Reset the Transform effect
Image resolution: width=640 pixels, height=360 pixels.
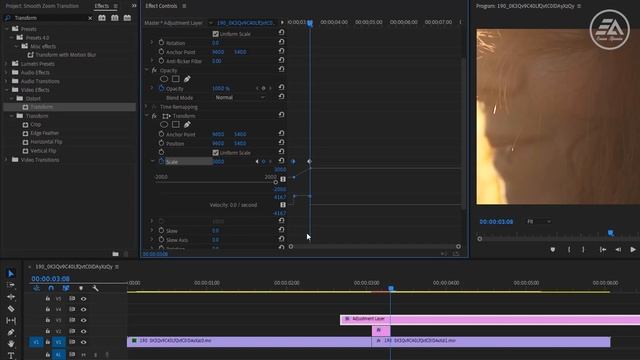tap(281, 115)
